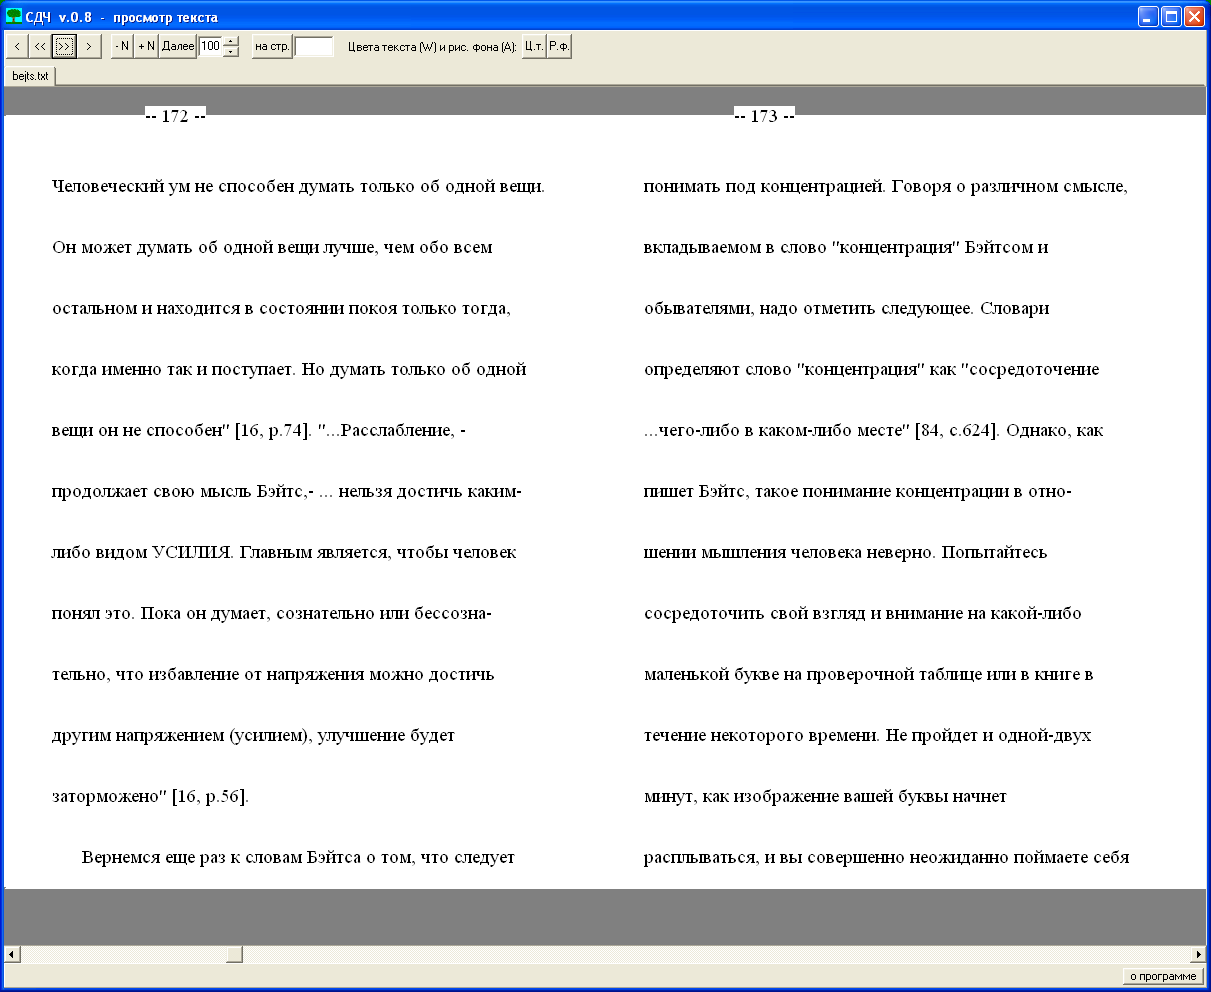Click the '+ N' toolbar button
Screen dimensions: 1211x992
147,46
